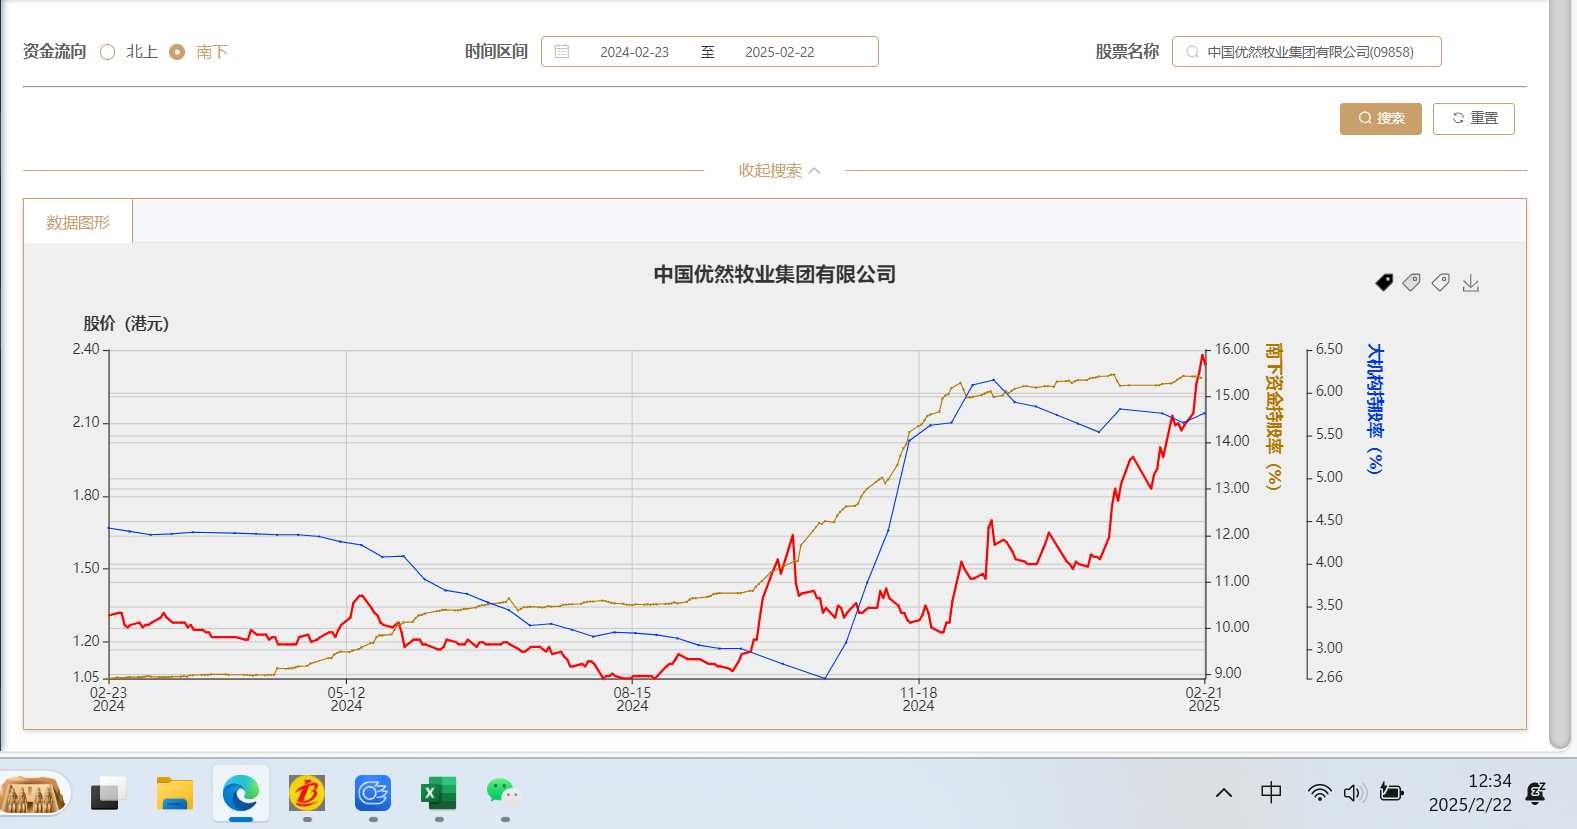Image resolution: width=1577 pixels, height=829 pixels.
Task: Click the 大机构持股率（%）axis title
Action: [x=1375, y=408]
